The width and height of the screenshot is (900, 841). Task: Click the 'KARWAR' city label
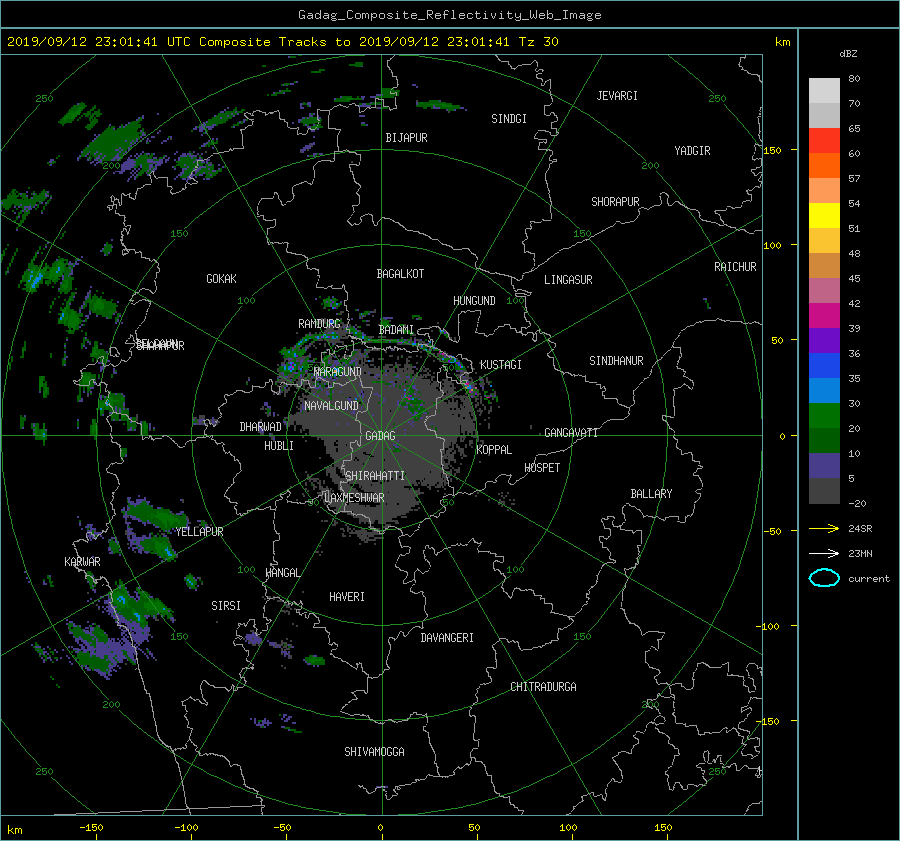(82, 562)
